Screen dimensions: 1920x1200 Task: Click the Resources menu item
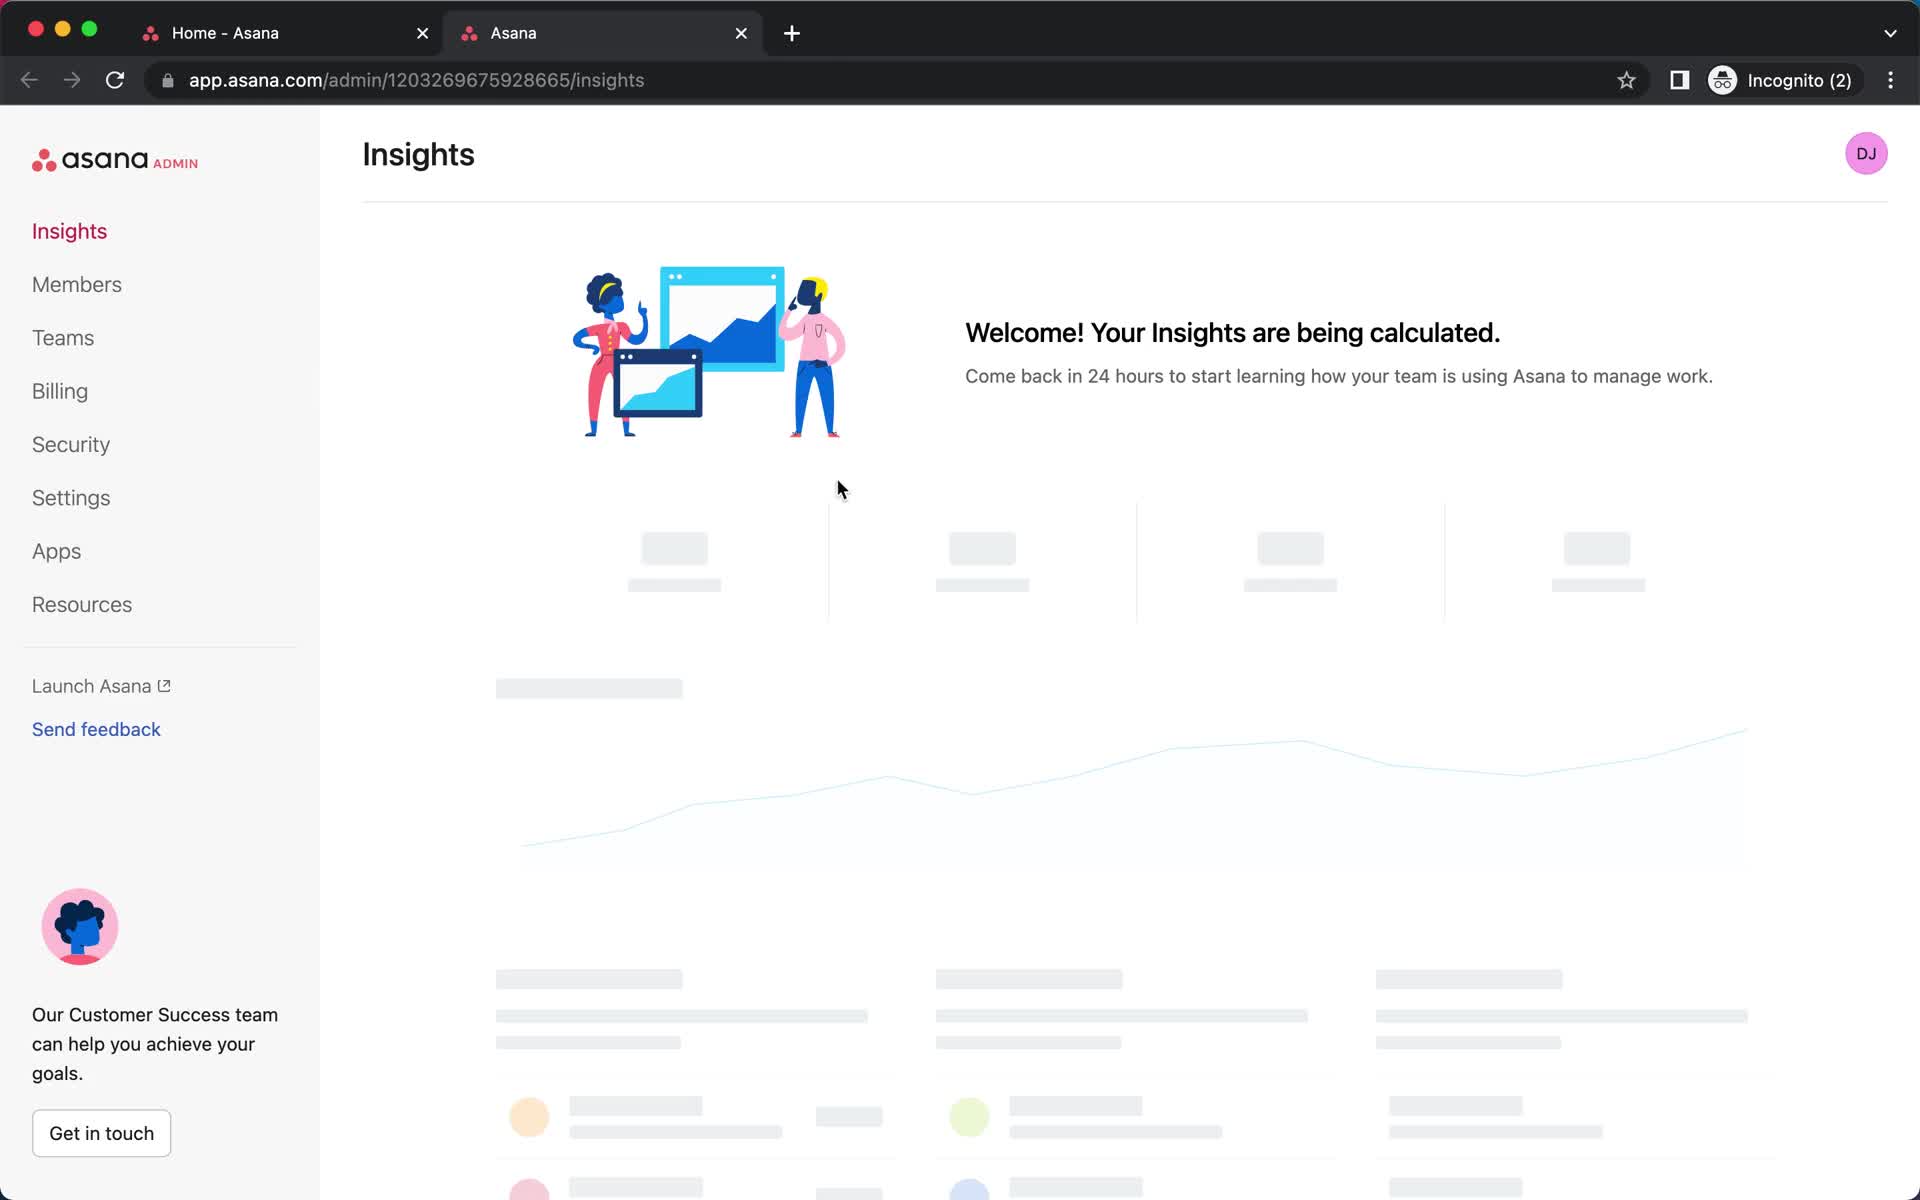(82, 604)
